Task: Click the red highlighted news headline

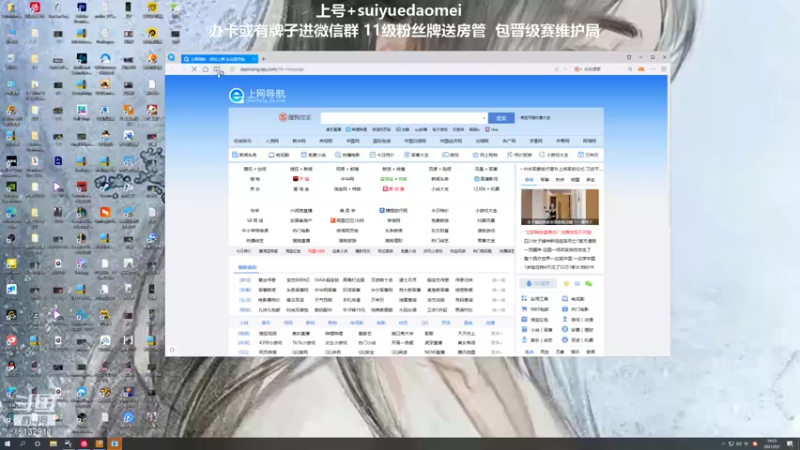Action: pyautogui.click(x=558, y=232)
